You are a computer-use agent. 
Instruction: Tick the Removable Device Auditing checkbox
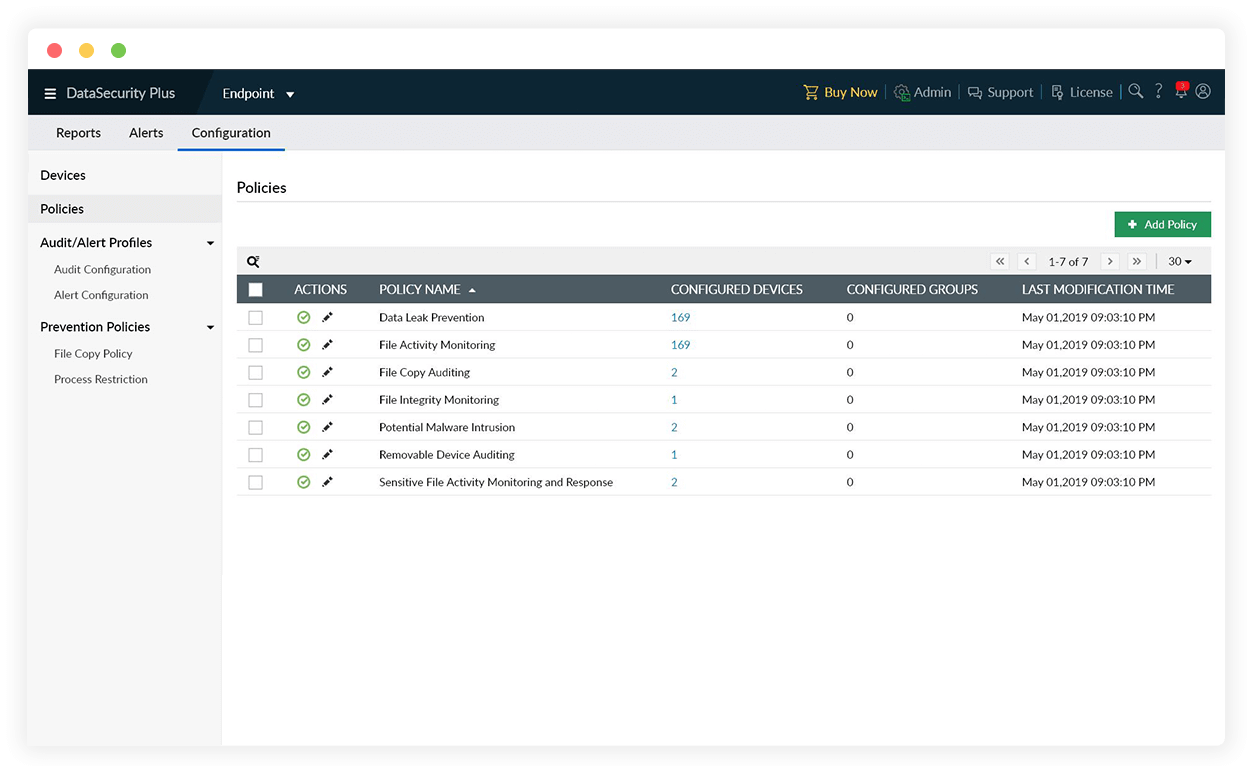pyautogui.click(x=255, y=455)
